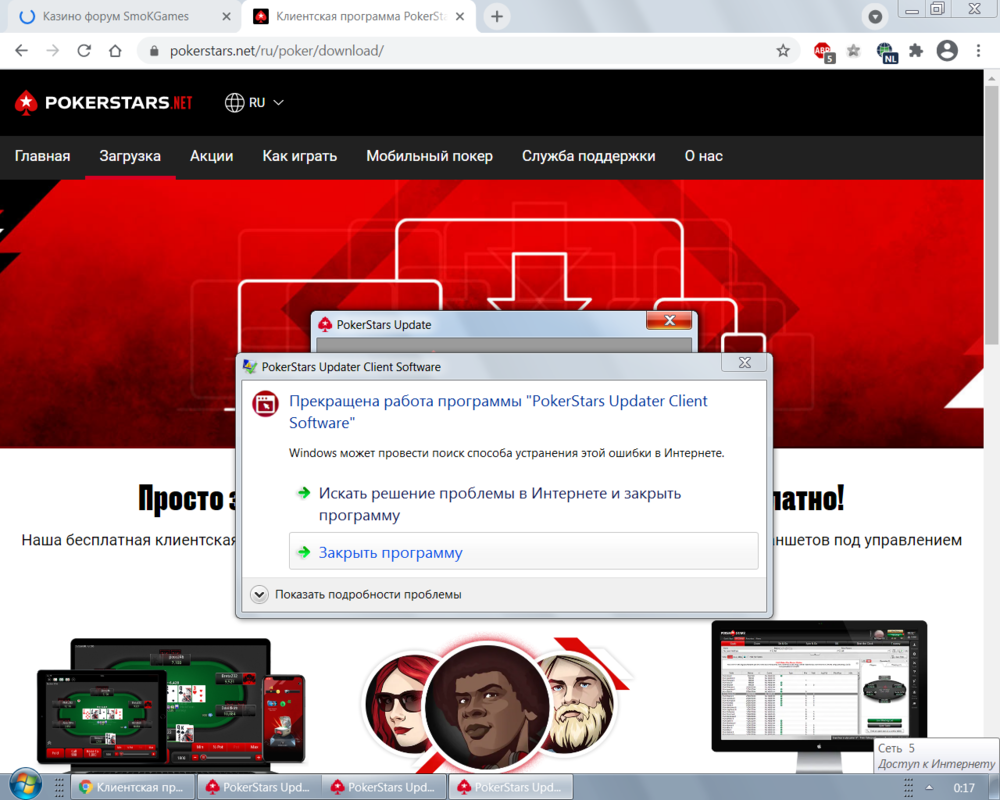Click the PokerStars Update title bar icon
1000x800 pixels.
tap(325, 325)
